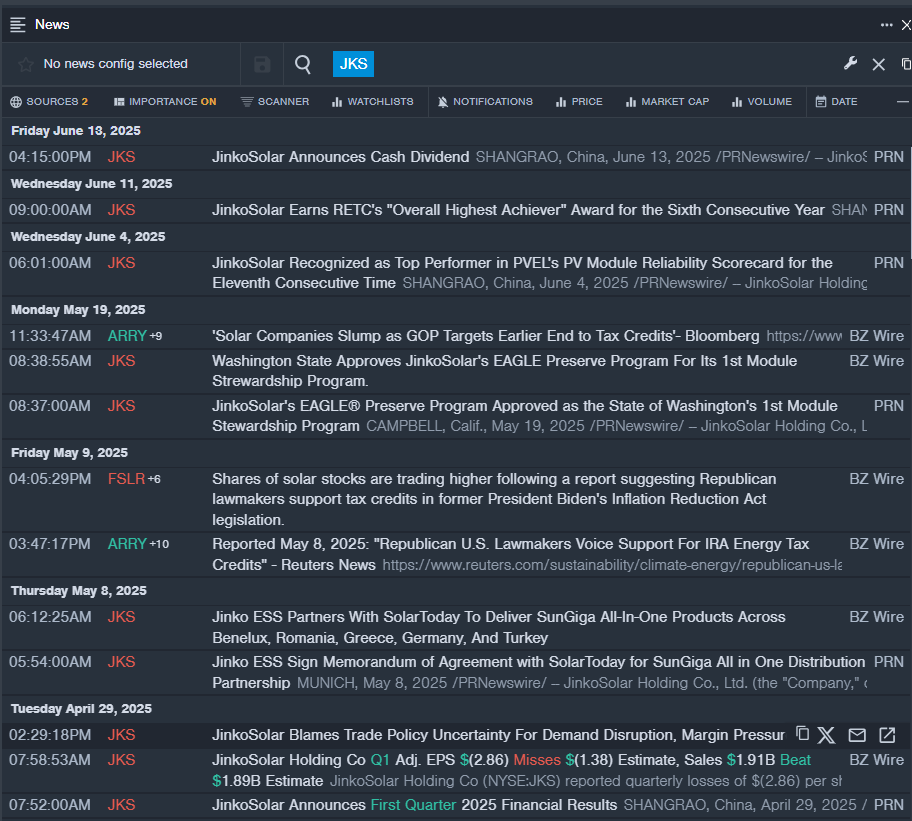The image size is (912, 821).
Task: Open the Sources filter
Action: (x=49, y=102)
